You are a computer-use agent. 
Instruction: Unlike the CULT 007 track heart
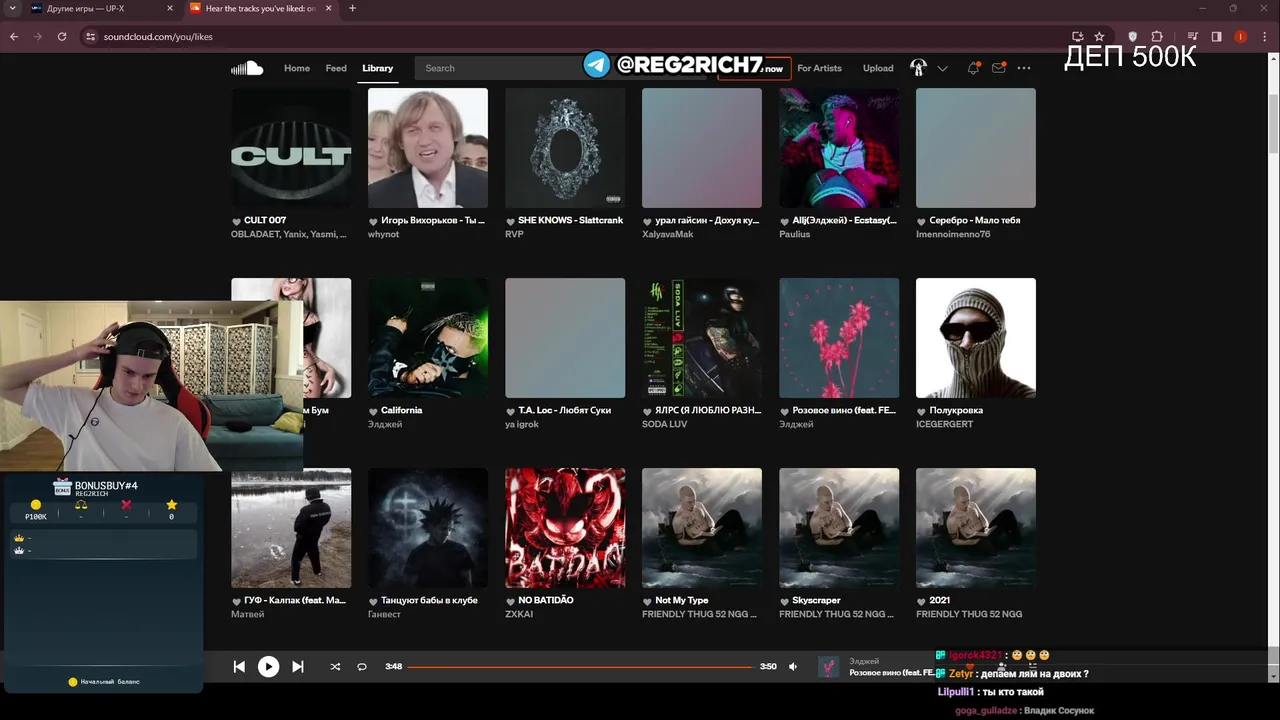click(237, 221)
